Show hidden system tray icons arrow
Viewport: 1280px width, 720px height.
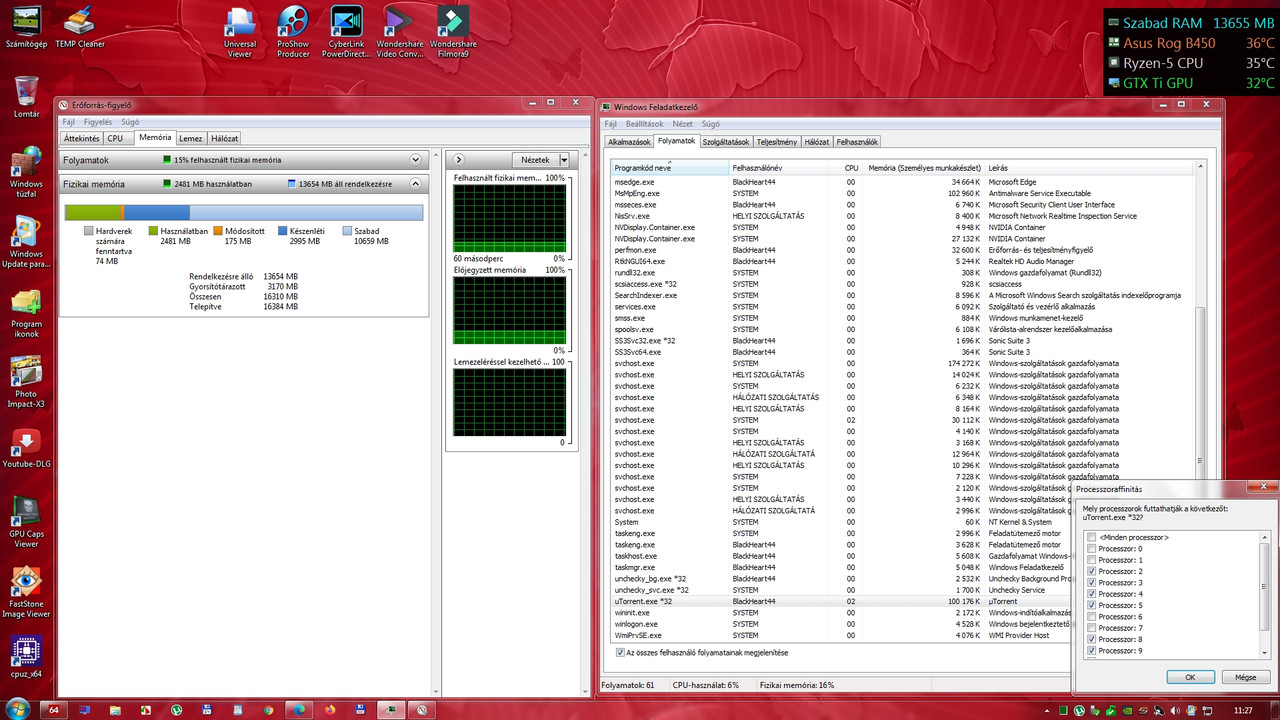pos(1047,710)
